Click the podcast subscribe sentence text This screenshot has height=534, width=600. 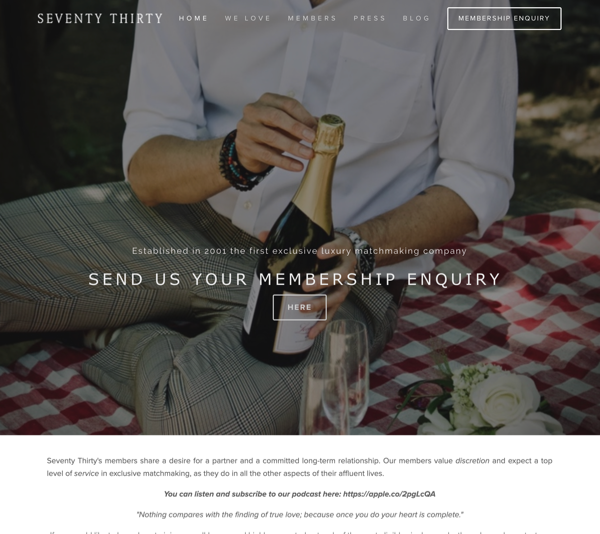coord(300,494)
